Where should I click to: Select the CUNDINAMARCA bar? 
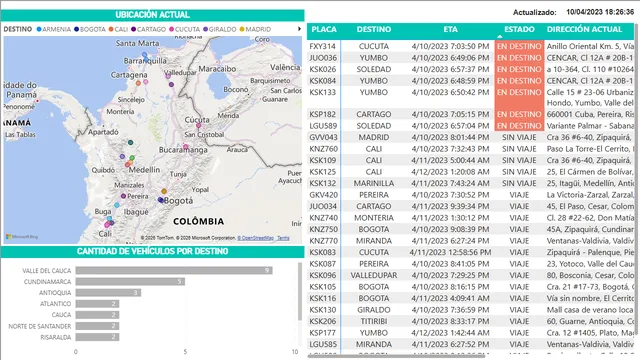pos(130,282)
